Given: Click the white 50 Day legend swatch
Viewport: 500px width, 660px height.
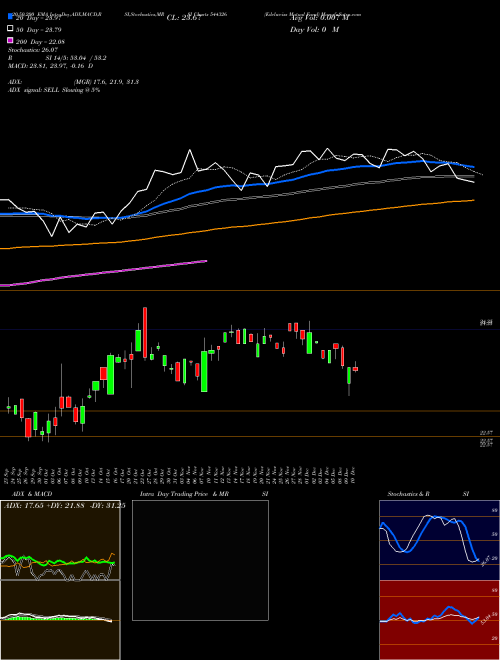Looking at the screenshot, I should pos(10,29).
